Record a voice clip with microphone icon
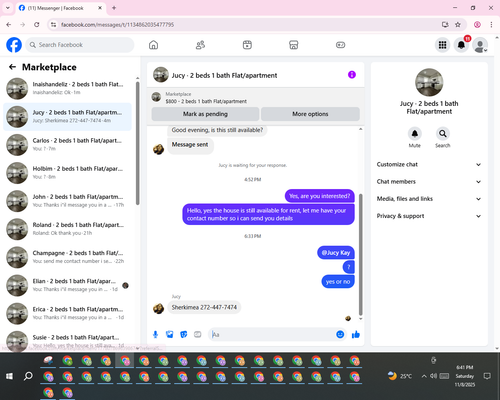500x400 pixels. coord(155,334)
